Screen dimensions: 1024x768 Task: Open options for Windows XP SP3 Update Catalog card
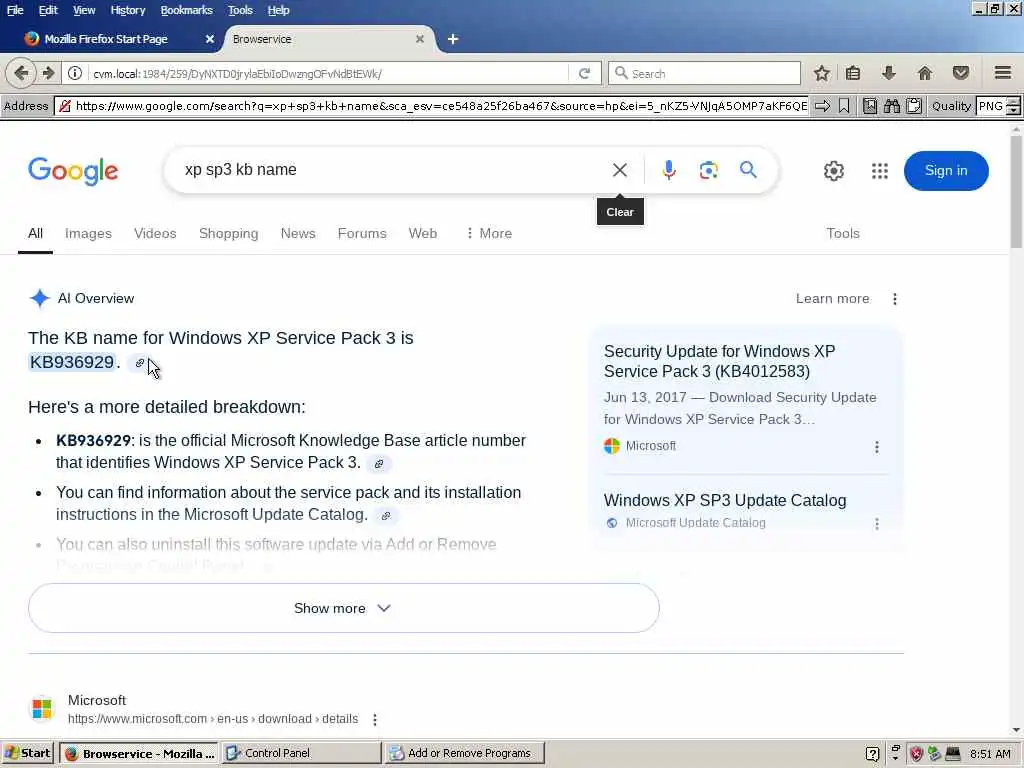876,524
